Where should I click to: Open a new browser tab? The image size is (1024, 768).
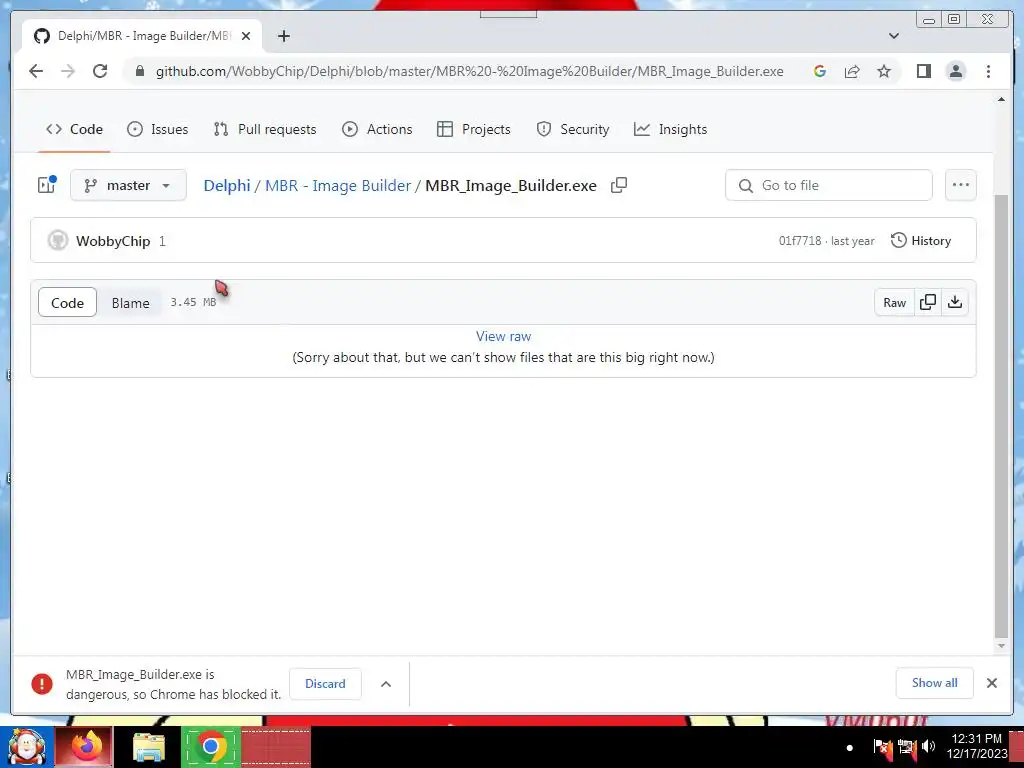click(x=283, y=36)
